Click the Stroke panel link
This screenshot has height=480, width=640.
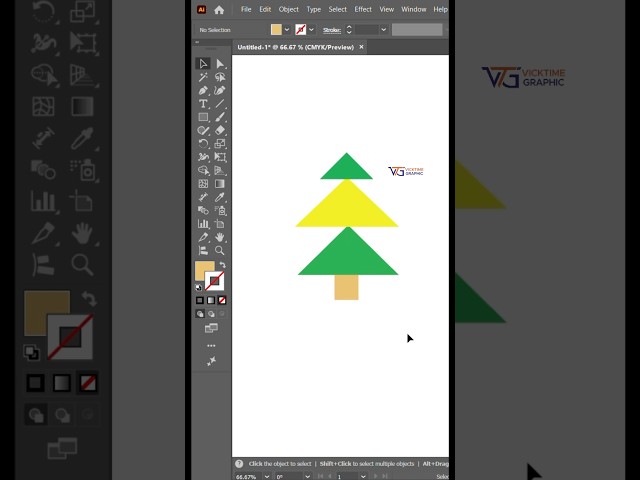(x=332, y=30)
